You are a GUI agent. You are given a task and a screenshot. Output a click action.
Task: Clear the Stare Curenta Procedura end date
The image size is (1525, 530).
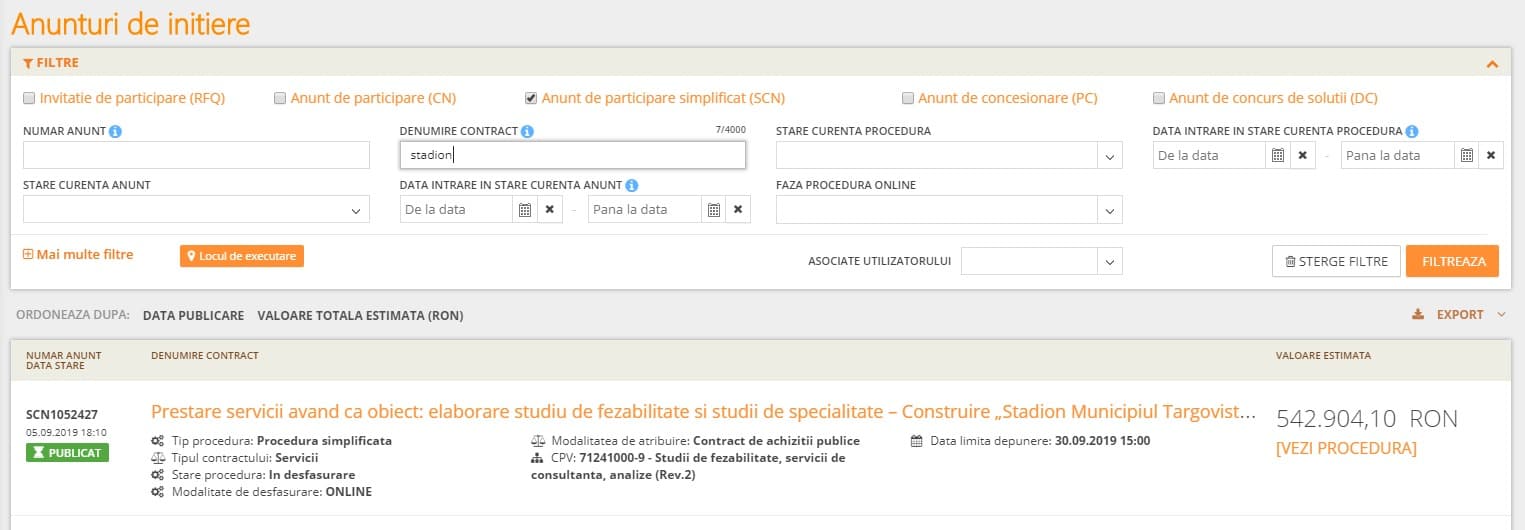click(x=1490, y=155)
